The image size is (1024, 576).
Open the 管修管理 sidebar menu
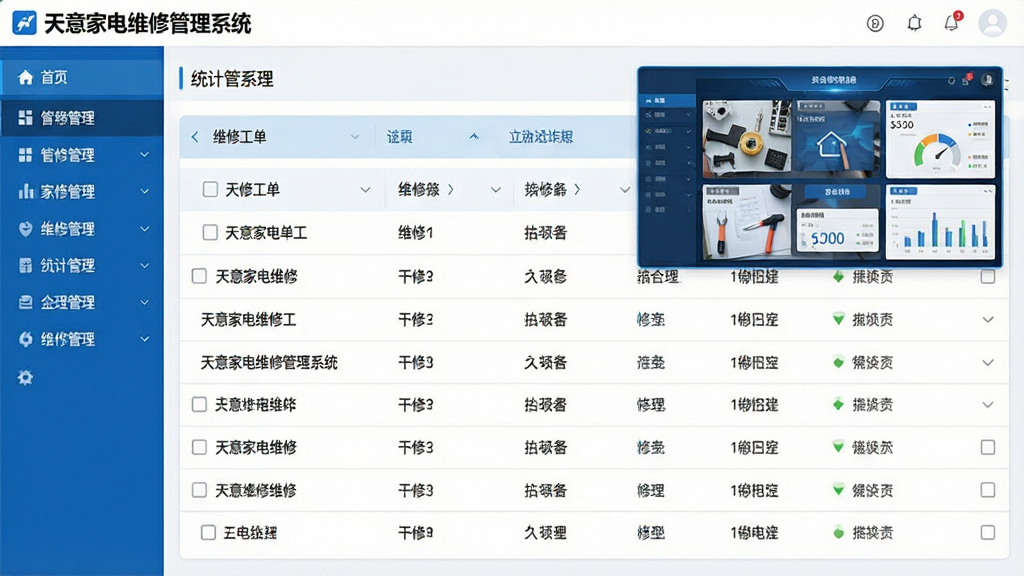tap(82, 155)
